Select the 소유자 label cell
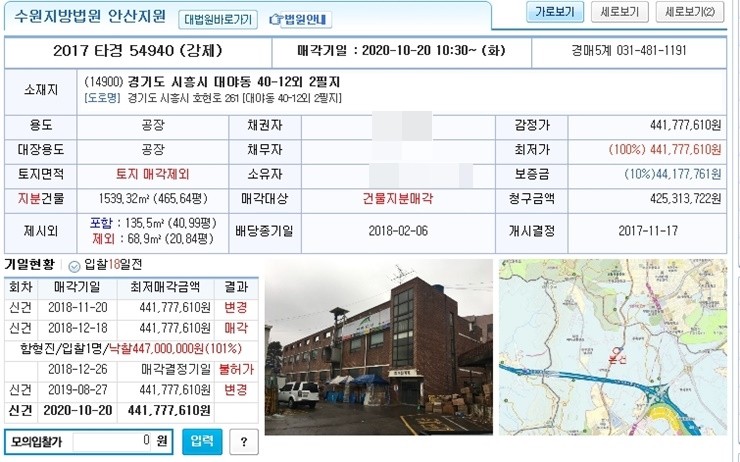Viewport: 740px width, 462px height. (265, 174)
